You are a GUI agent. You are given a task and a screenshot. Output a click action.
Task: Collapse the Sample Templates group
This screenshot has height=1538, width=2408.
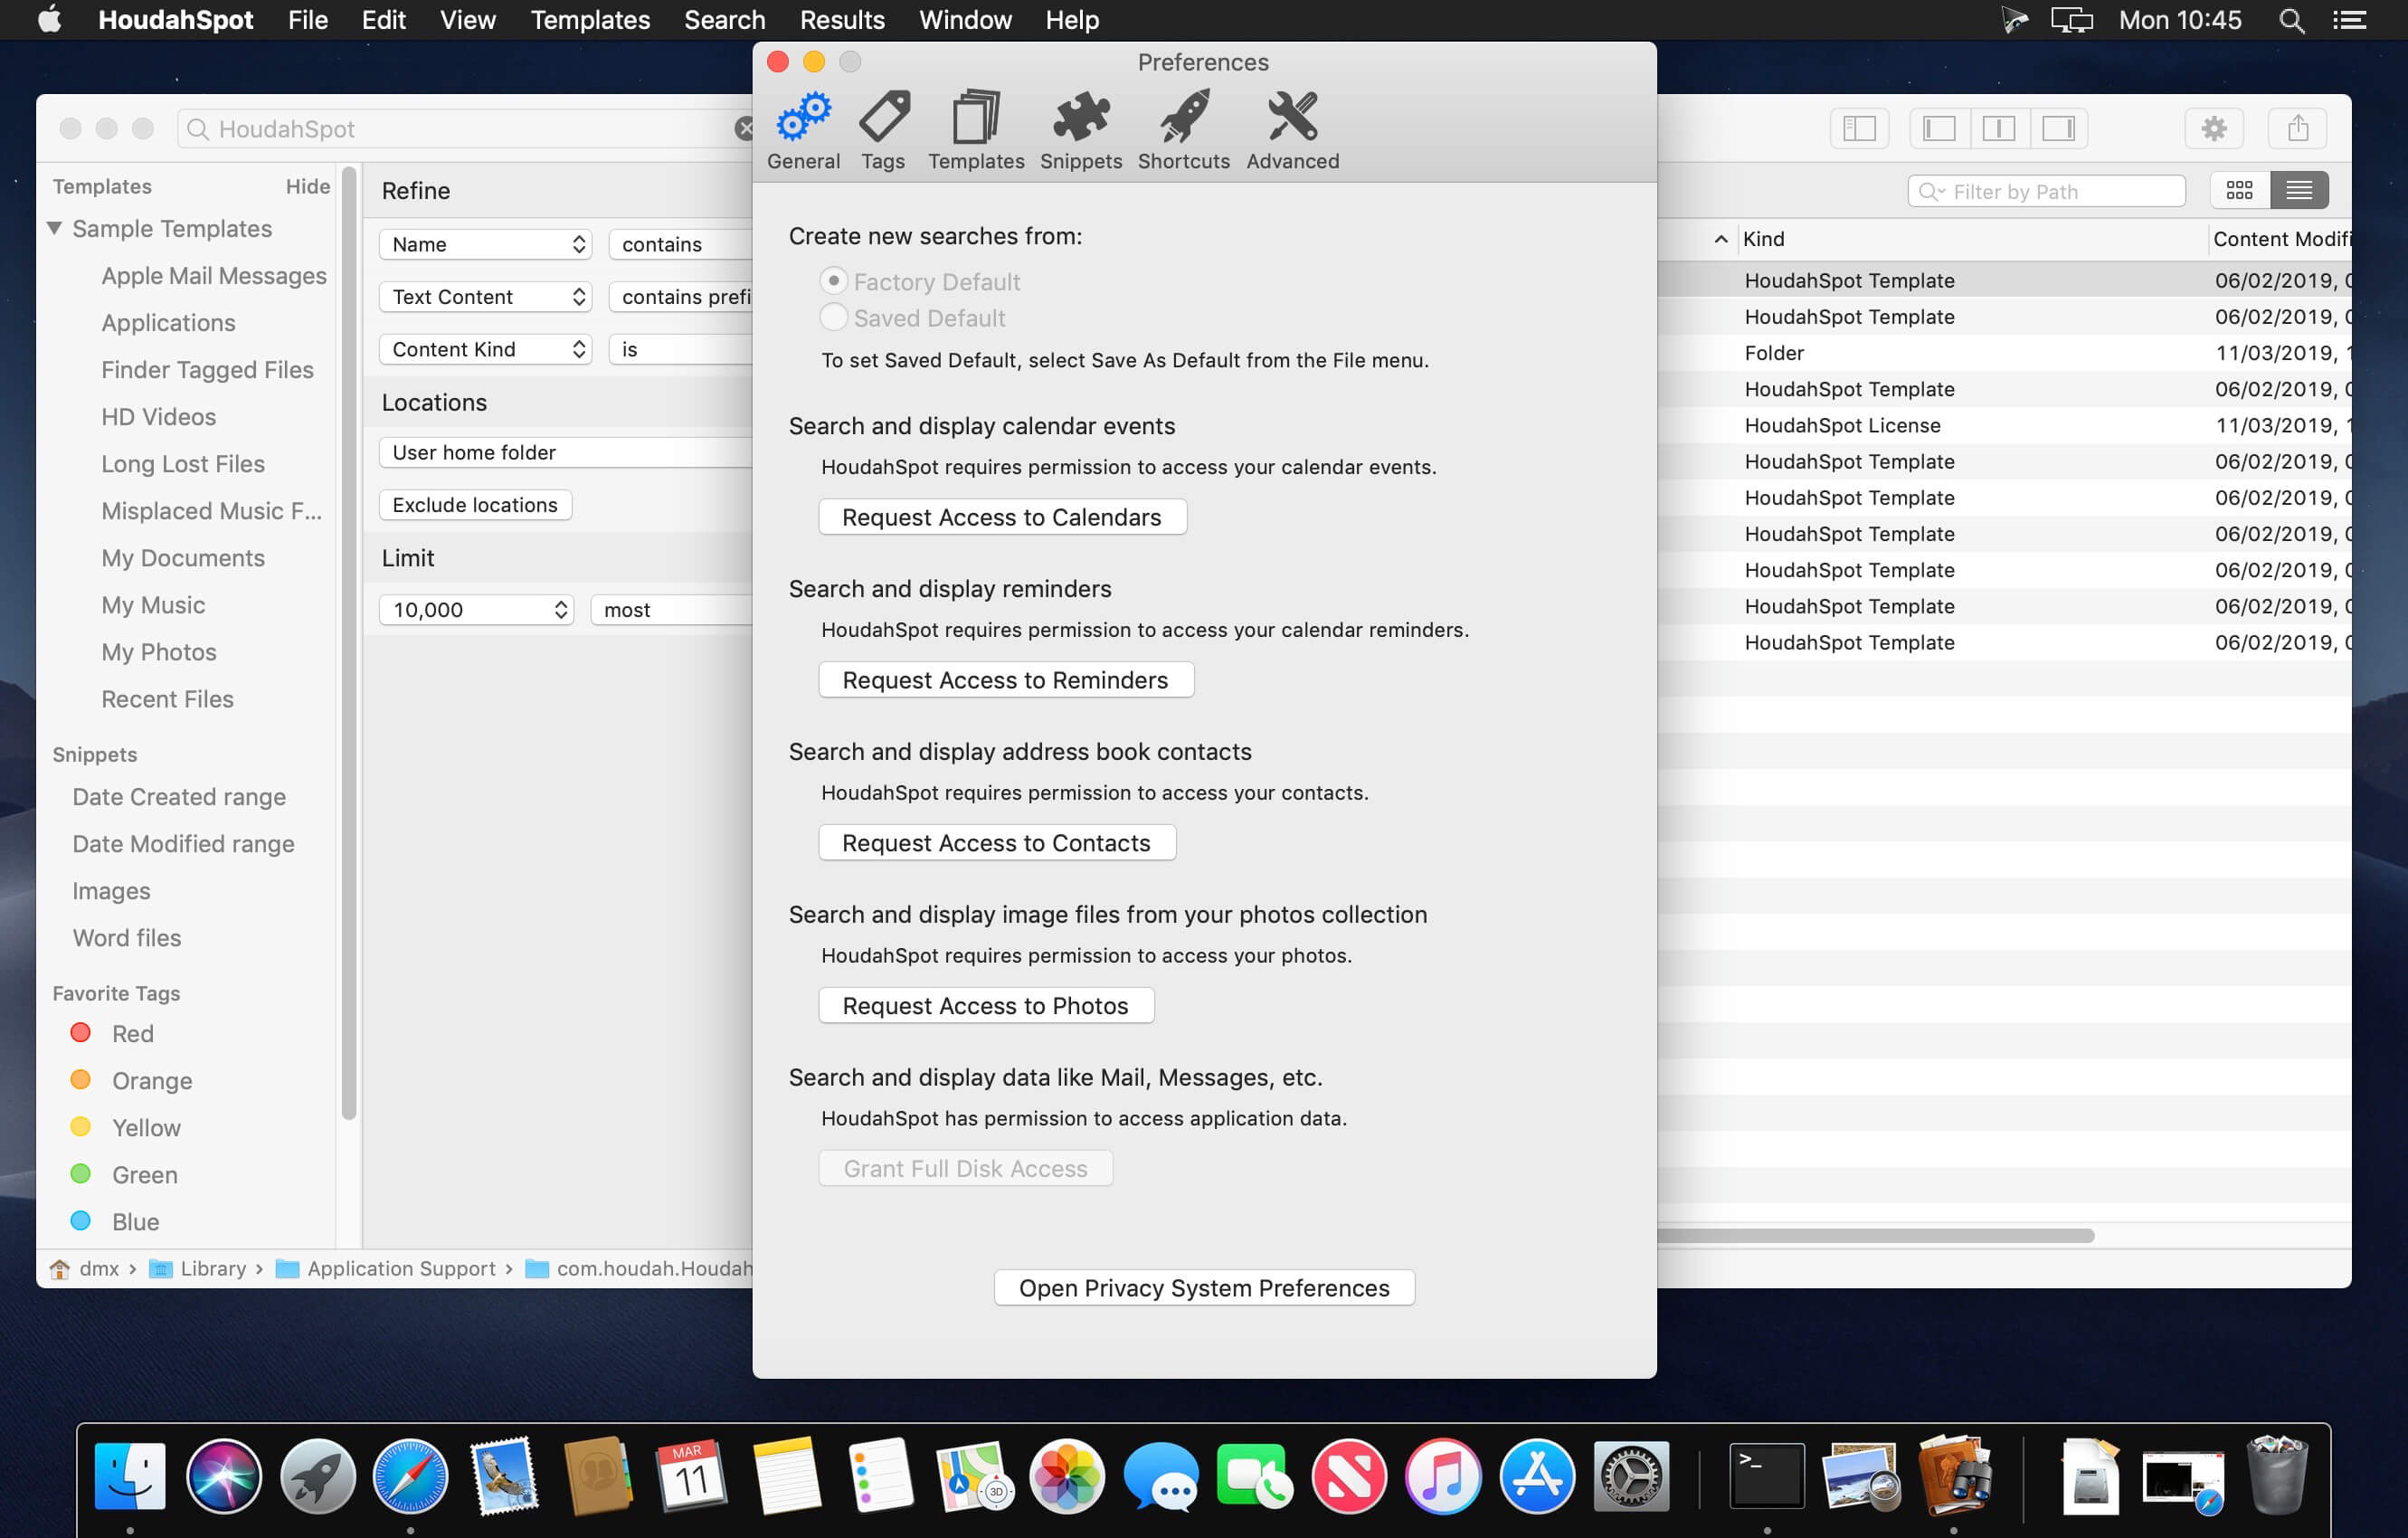pos(54,229)
